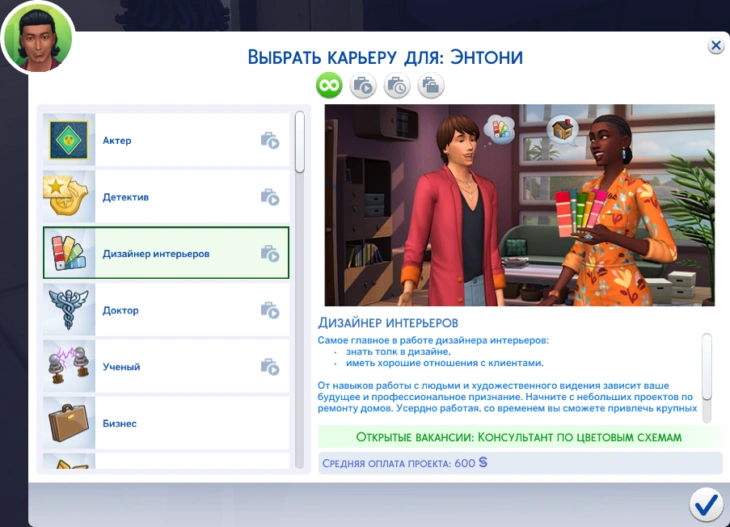The image size is (730, 527).
Task: Click the color swatch icon for Дизайнер интерьеров
Action: pyautogui.click(x=68, y=253)
